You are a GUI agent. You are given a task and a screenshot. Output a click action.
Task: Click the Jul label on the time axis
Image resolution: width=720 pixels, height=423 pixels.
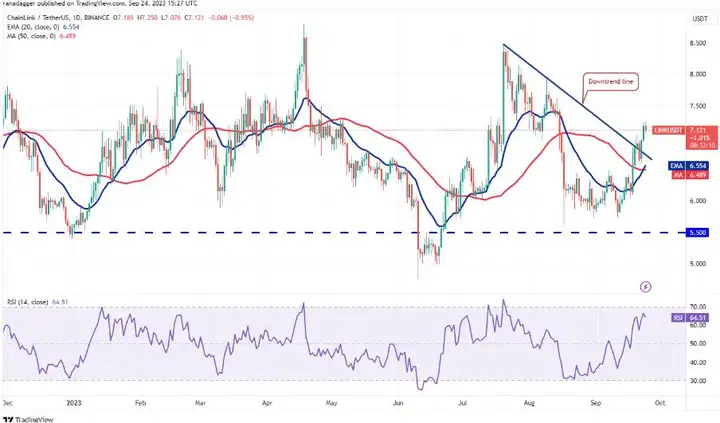[x=462, y=403]
